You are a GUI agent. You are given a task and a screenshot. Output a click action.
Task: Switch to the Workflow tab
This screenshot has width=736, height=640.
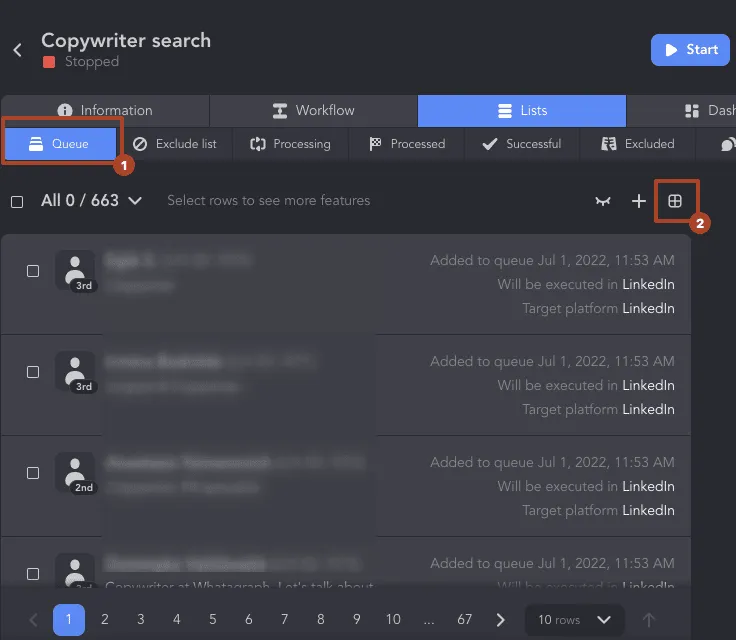[x=314, y=111]
